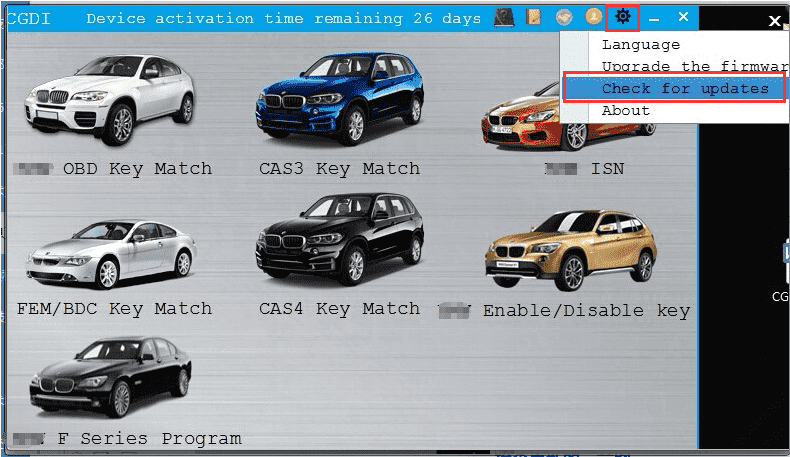Open FEM/BDC Key Match silver car icon
Image resolution: width=790 pixels, height=457 pixels.
pyautogui.click(x=111, y=254)
